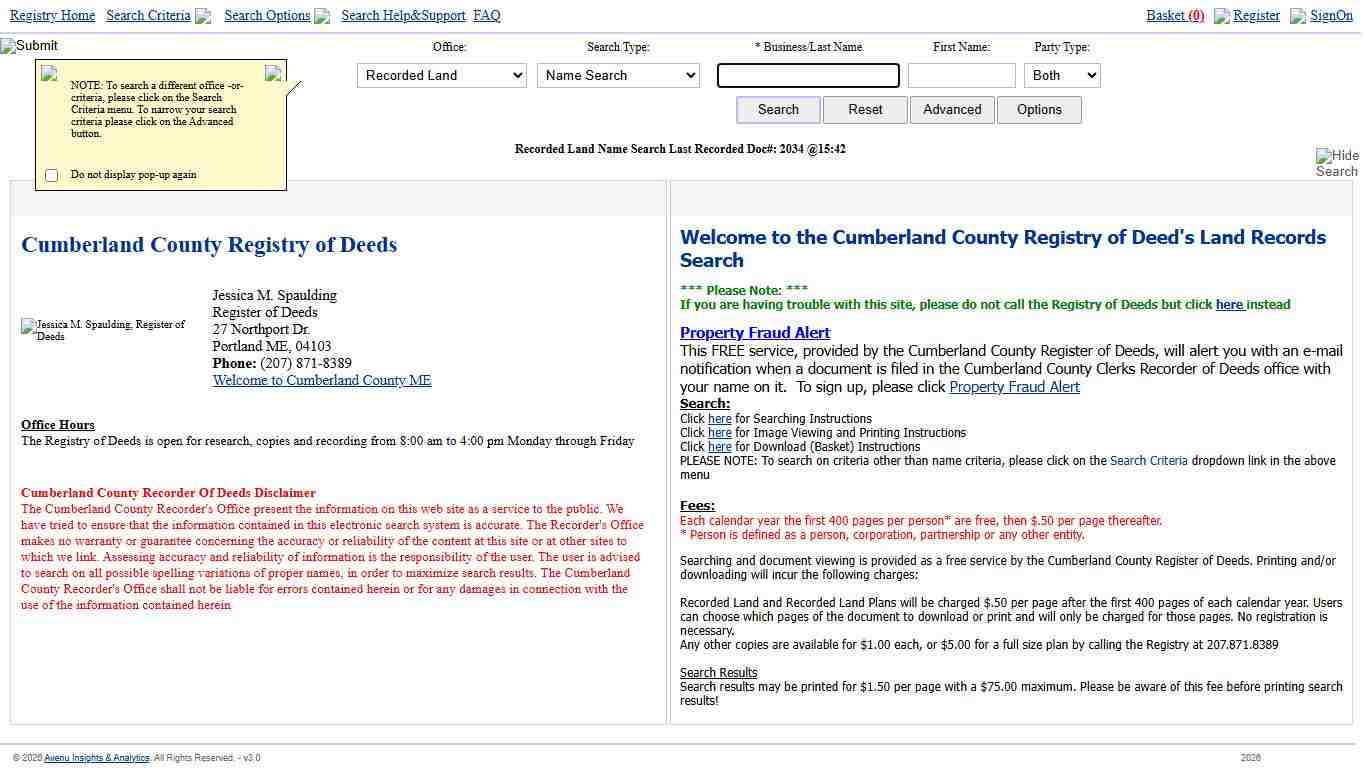The height and width of the screenshot is (768, 1366).
Task: Close the yellow note pop-up via its top-right icon
Action: tap(273, 73)
